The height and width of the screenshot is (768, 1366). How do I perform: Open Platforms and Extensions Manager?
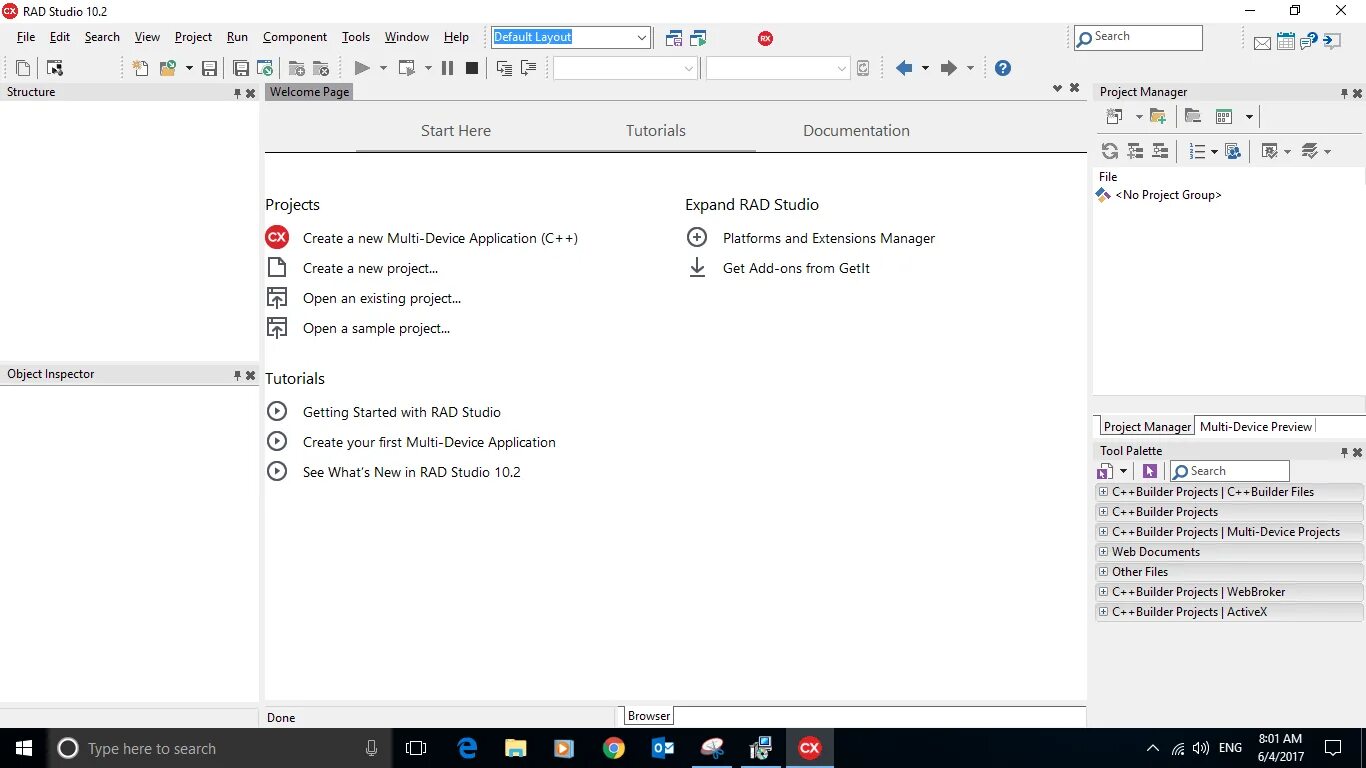[x=829, y=238]
